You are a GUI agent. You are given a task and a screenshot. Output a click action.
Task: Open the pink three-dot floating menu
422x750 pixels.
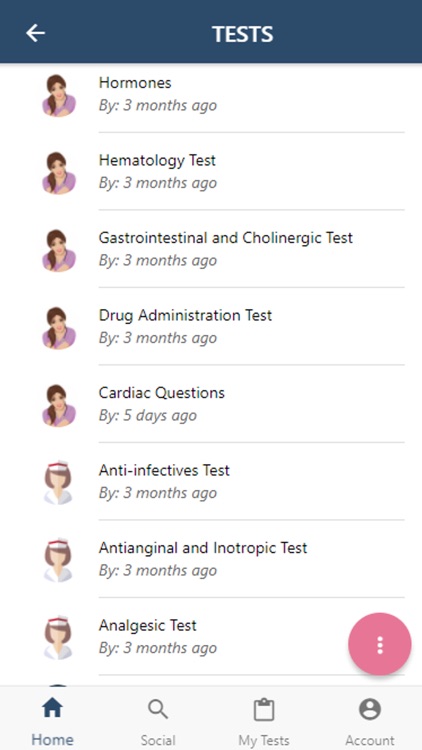coord(379,644)
